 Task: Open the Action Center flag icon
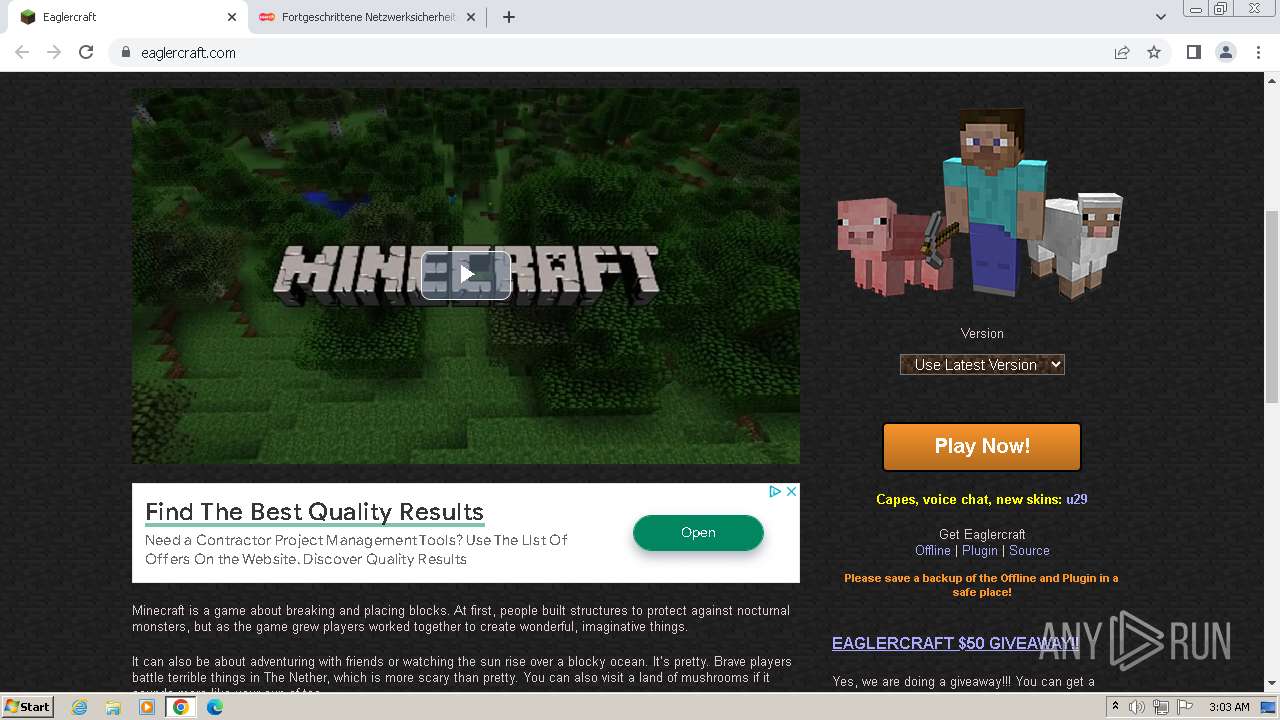point(1185,707)
